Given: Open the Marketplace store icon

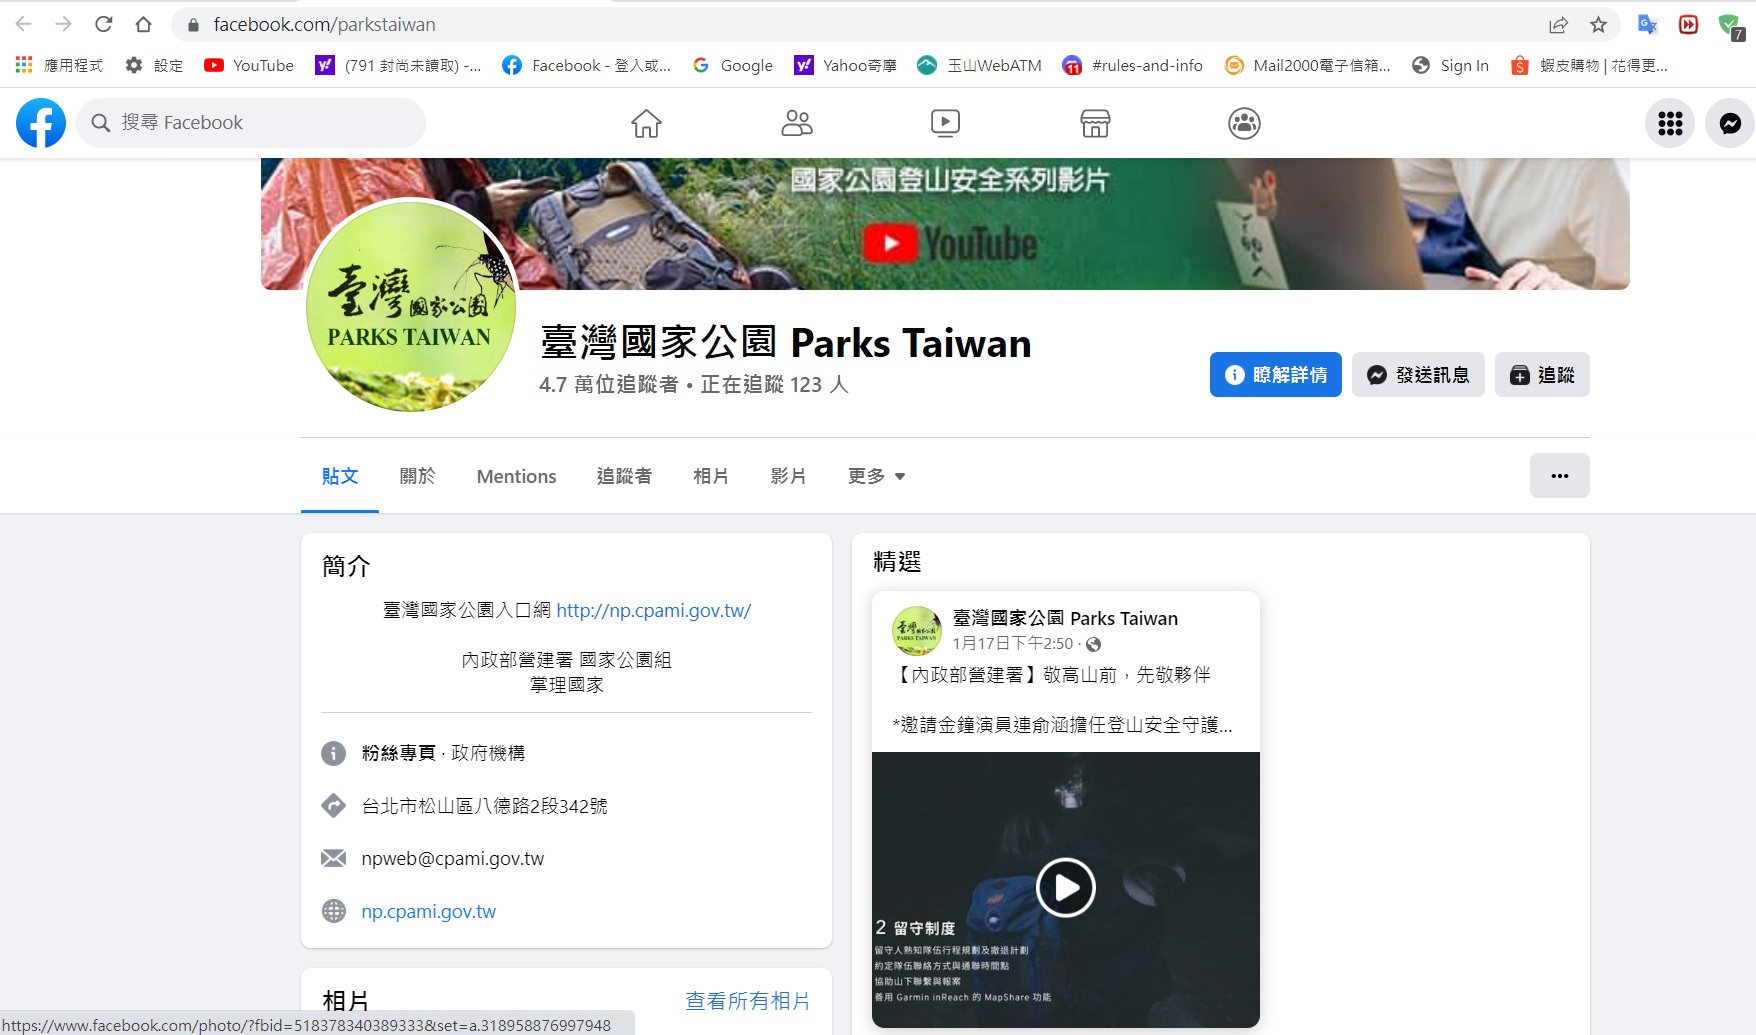Looking at the screenshot, I should 1095,123.
